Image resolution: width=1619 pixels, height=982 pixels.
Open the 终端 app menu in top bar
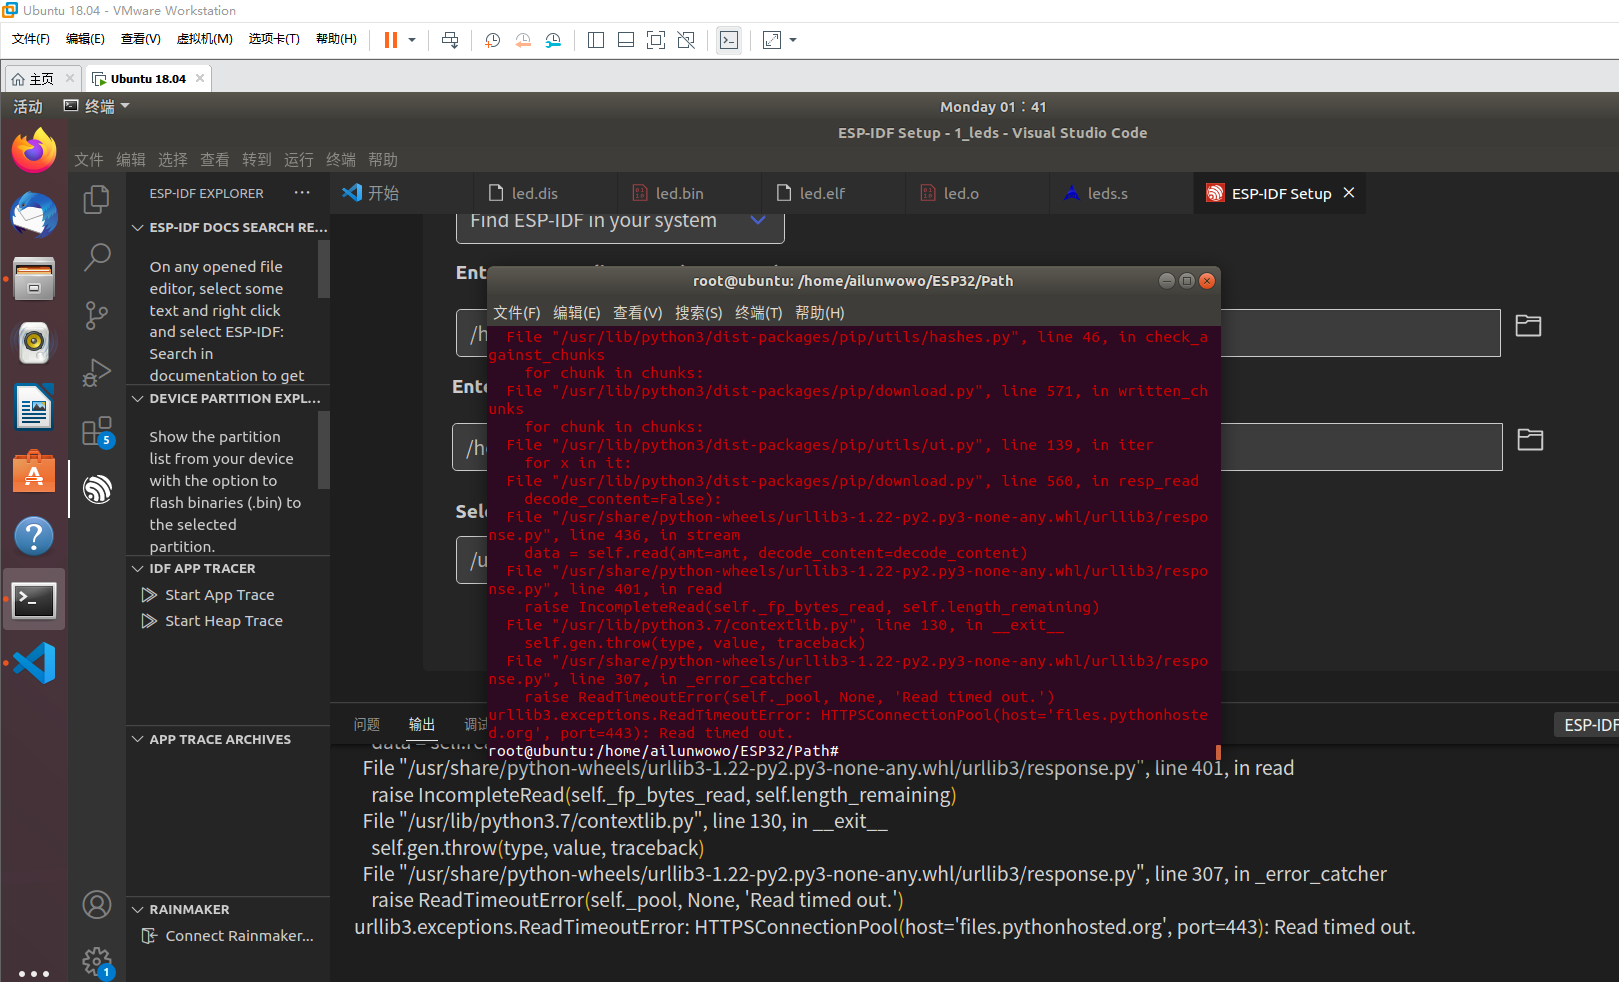pyautogui.click(x=97, y=106)
